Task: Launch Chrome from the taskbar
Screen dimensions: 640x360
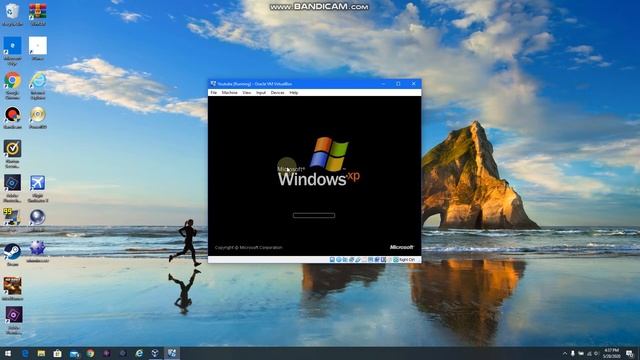Action: pos(90,353)
